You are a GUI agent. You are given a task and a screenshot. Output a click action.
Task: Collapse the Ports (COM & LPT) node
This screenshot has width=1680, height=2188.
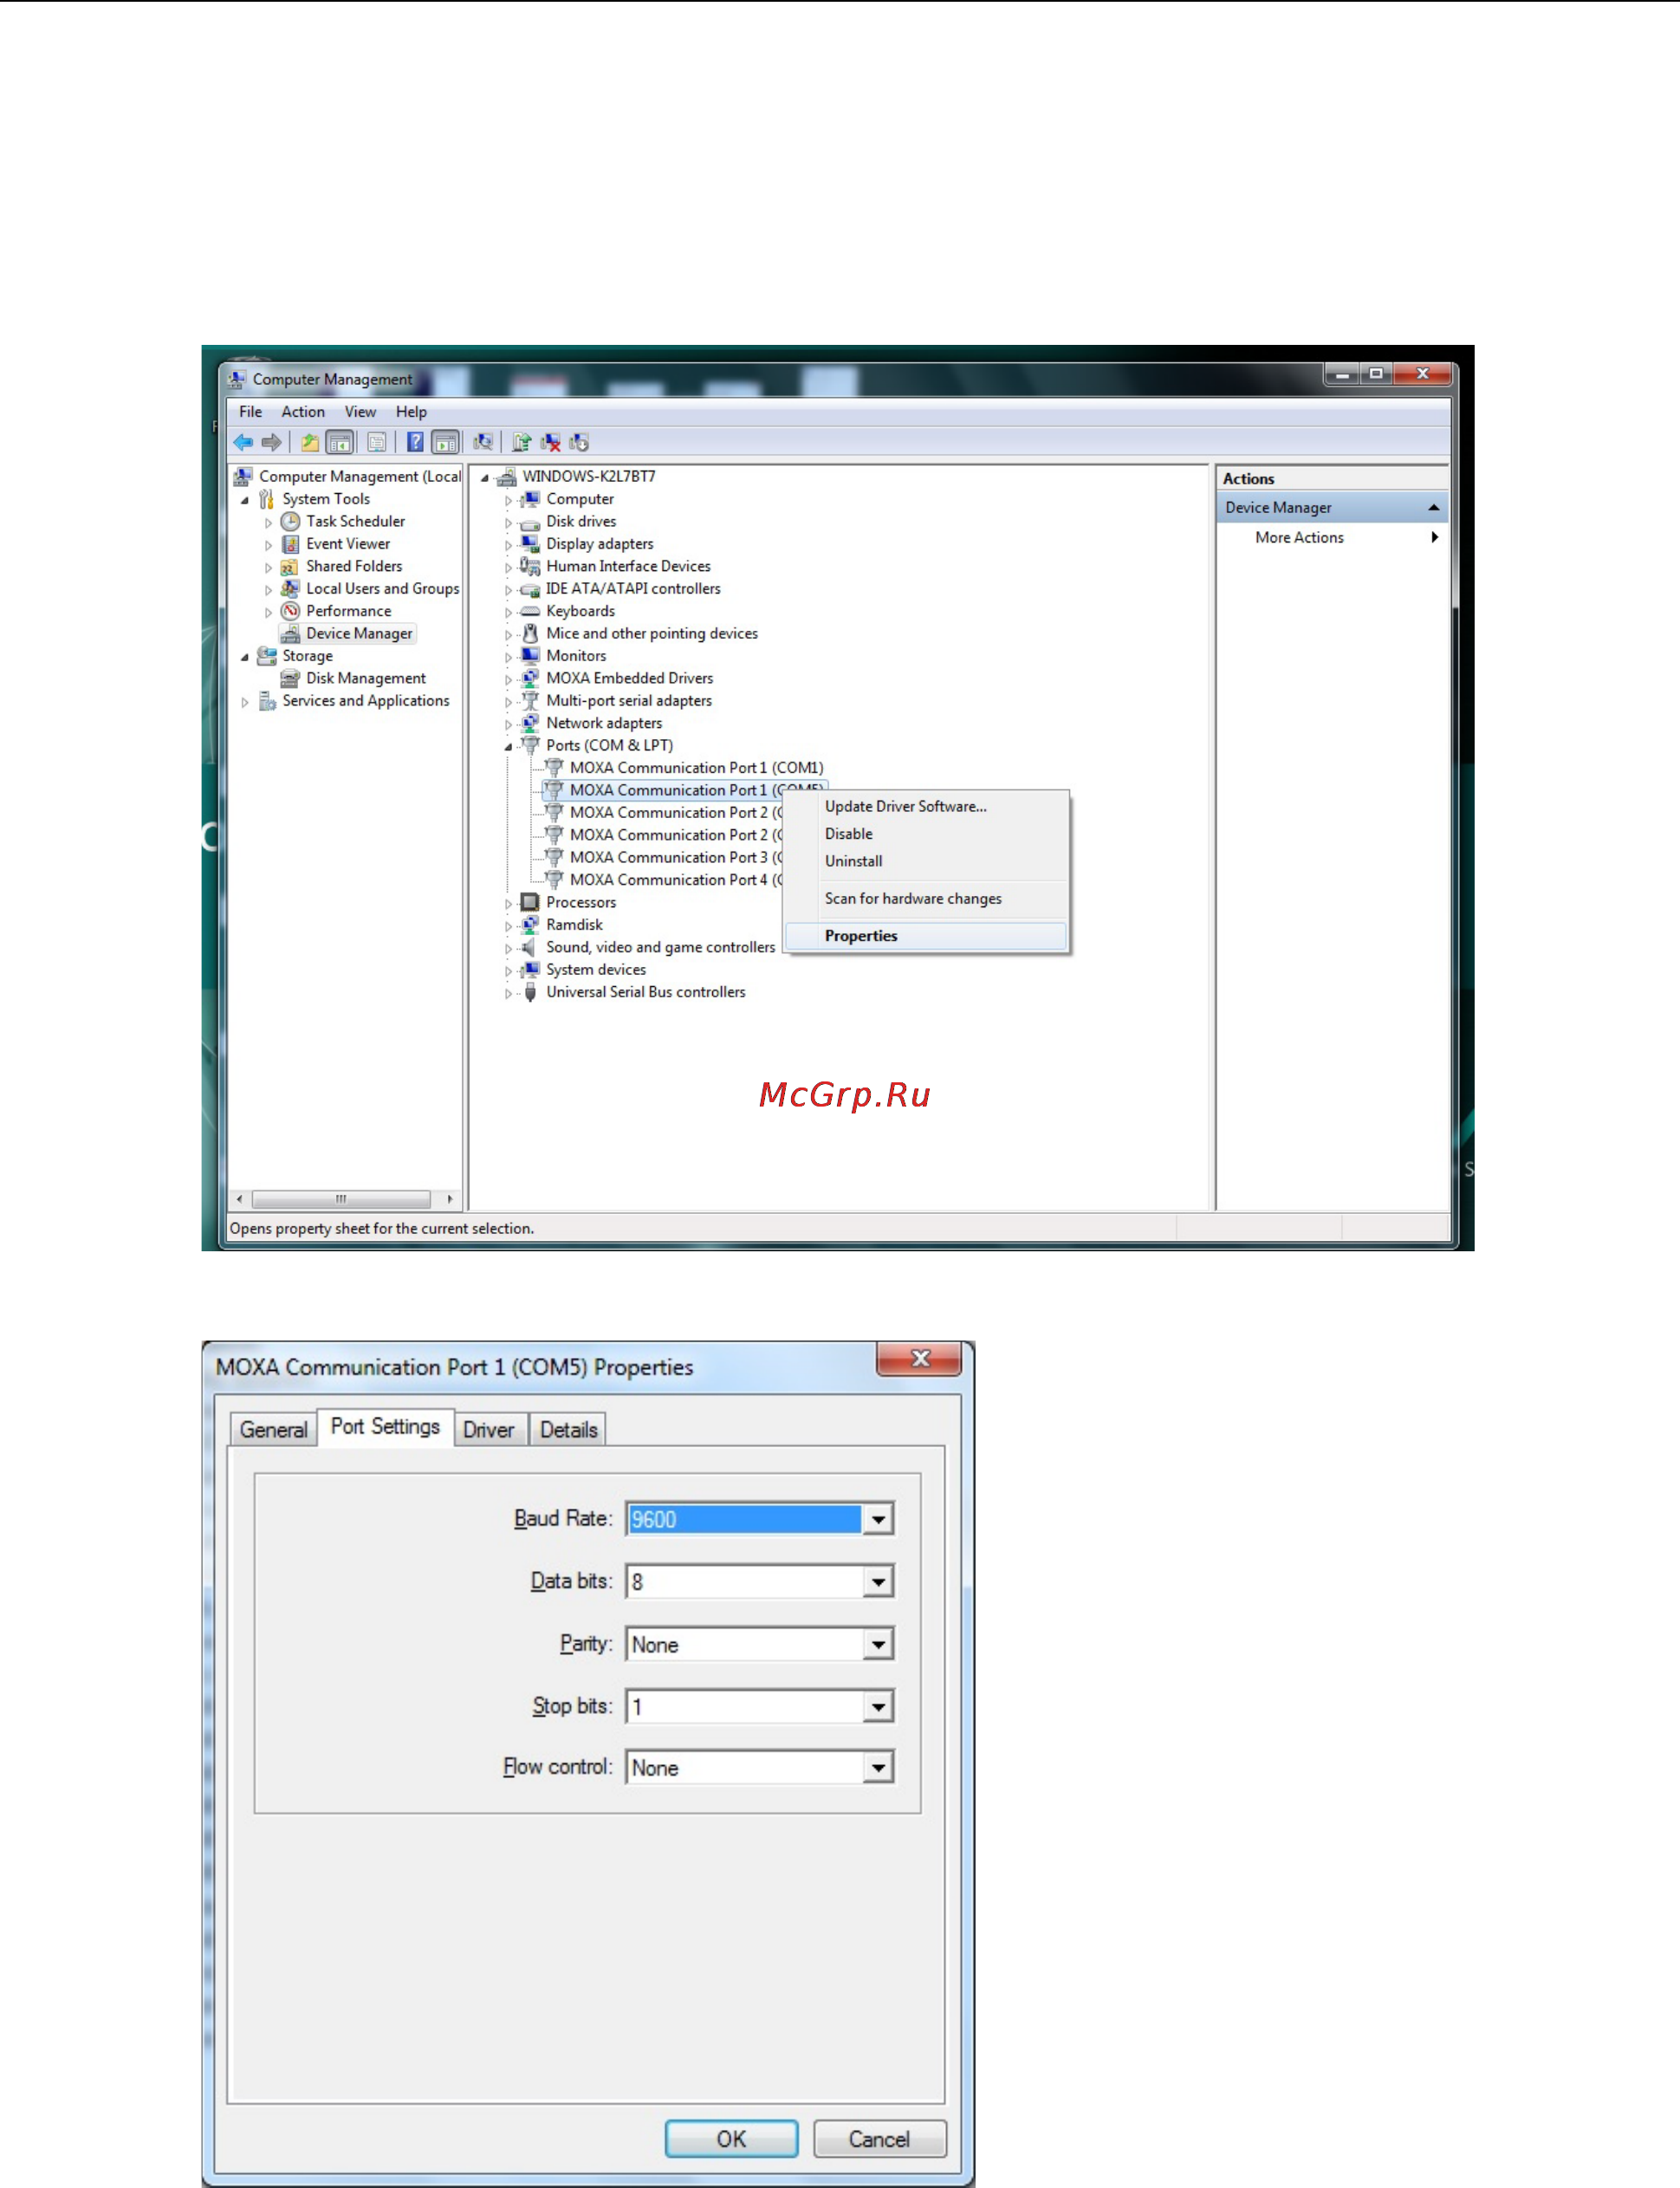pos(508,747)
